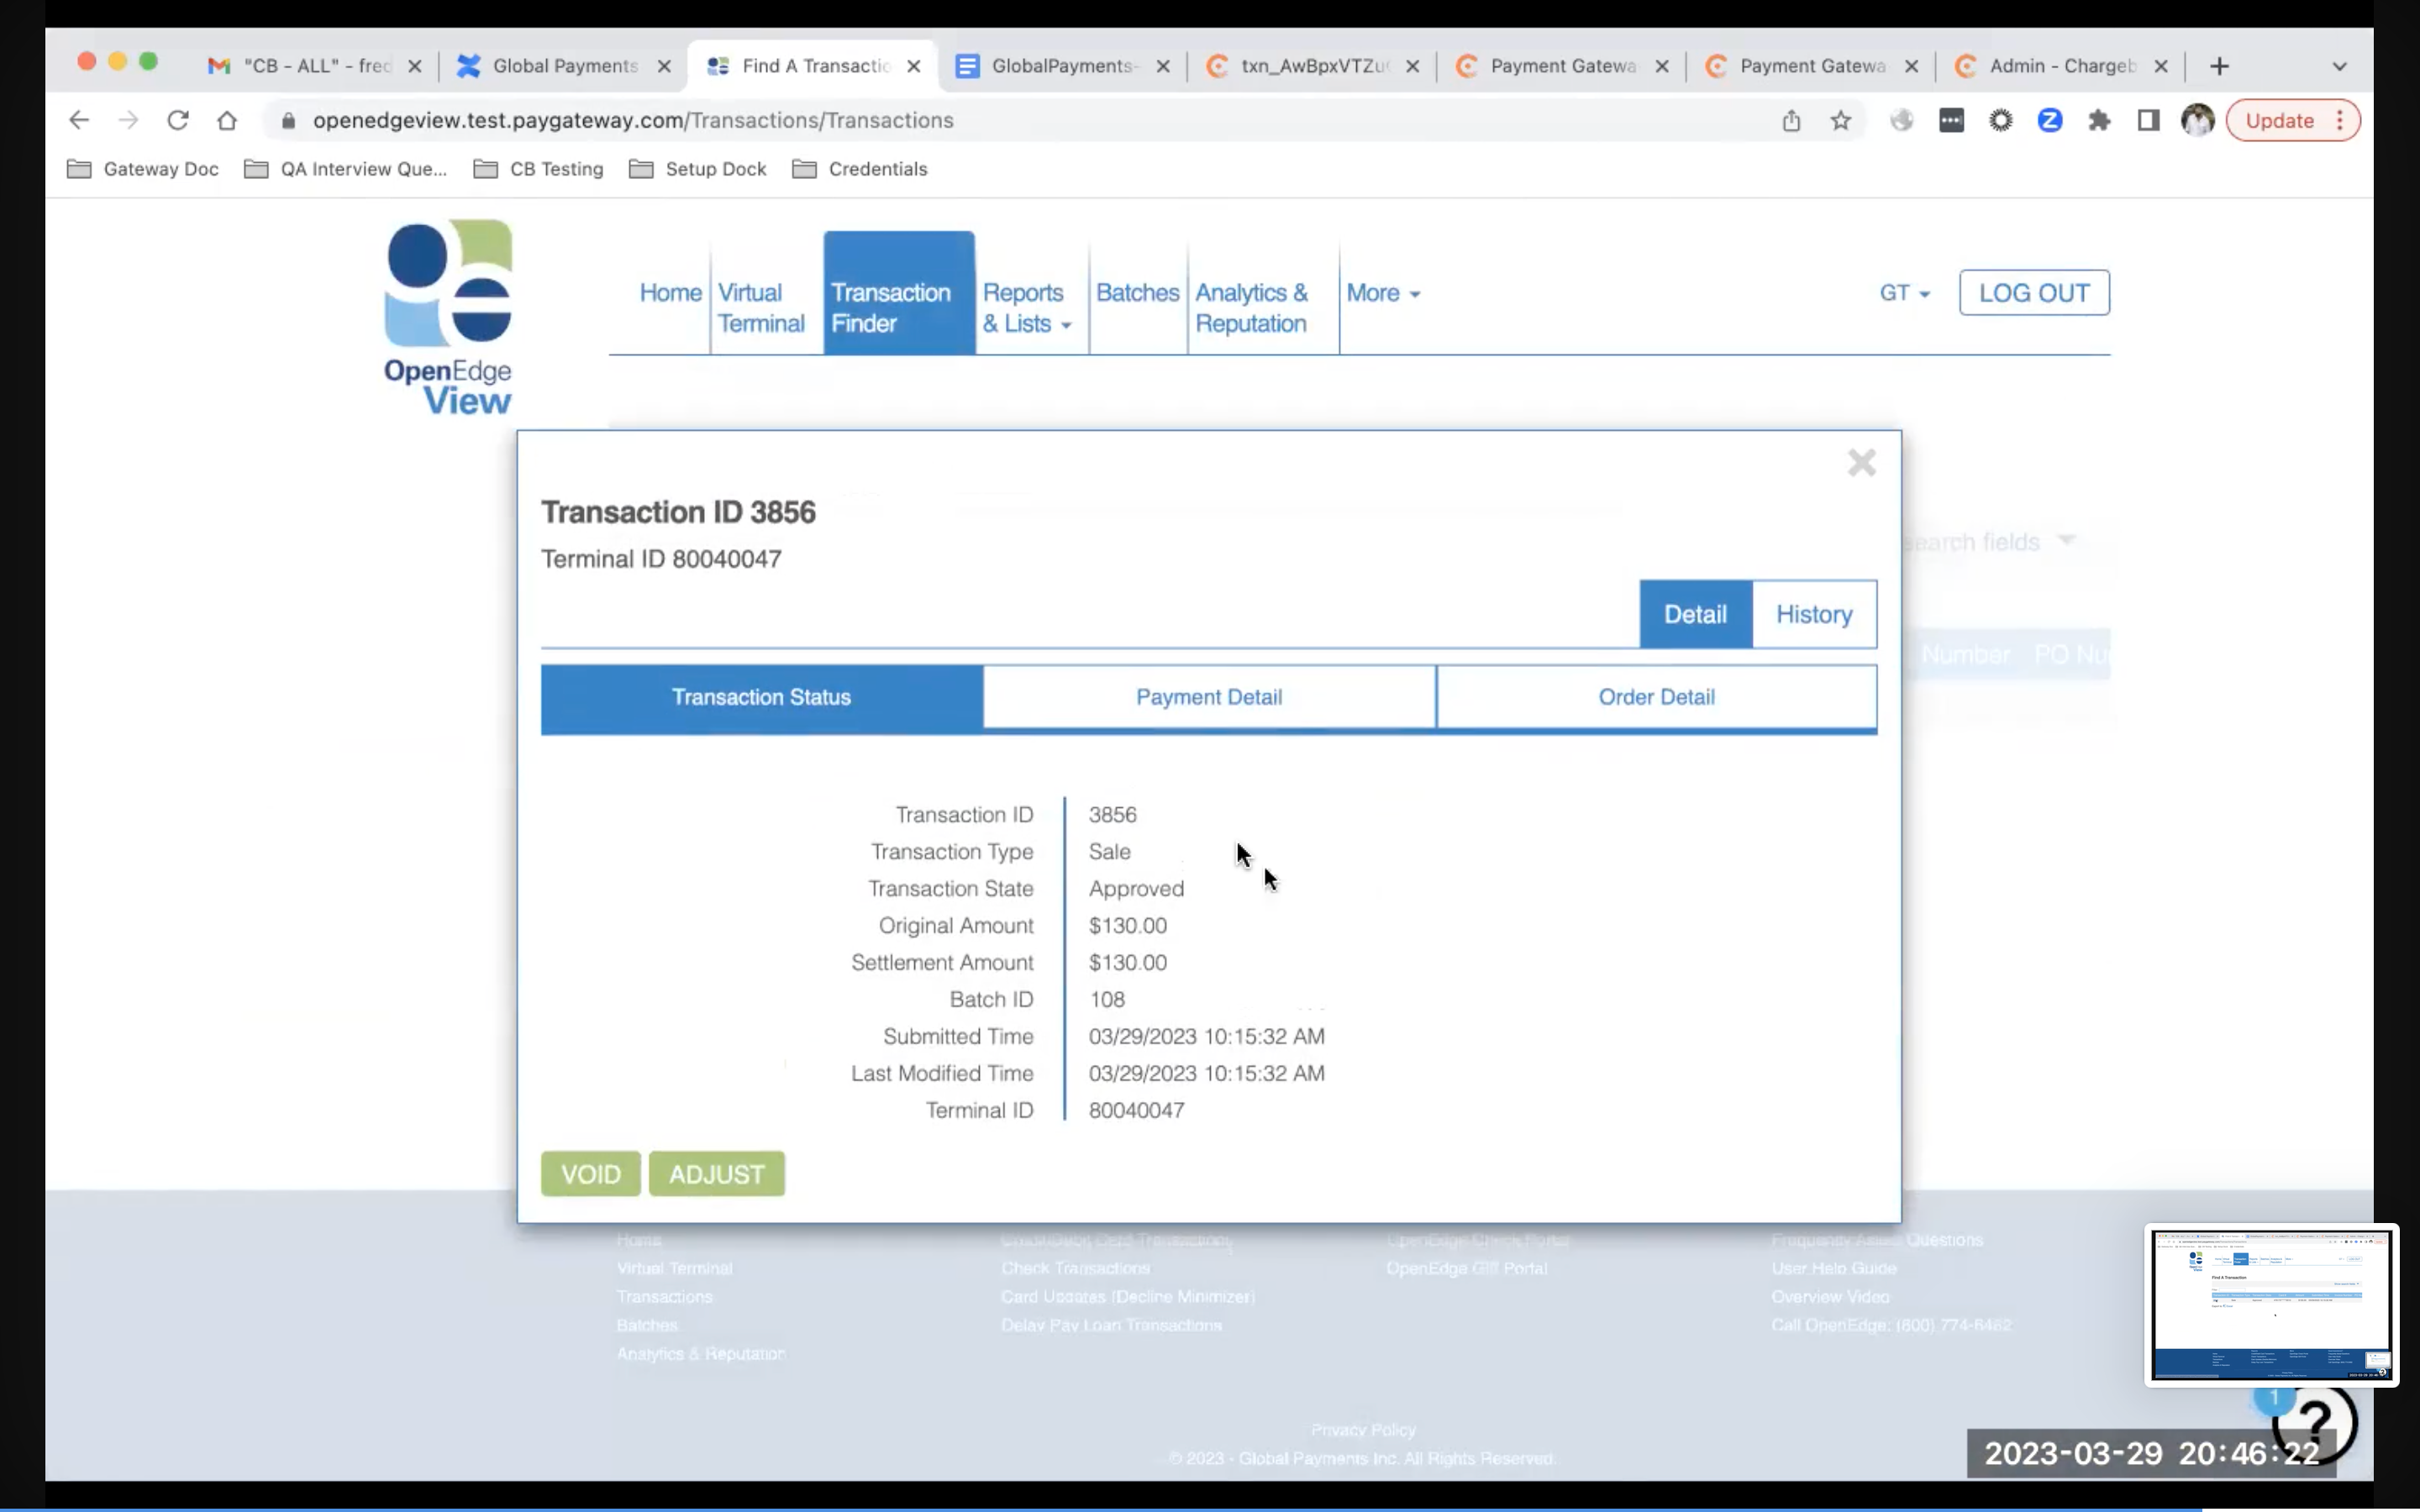Expand the More navigation dropdown
The height and width of the screenshot is (1512, 2420).
(1383, 293)
